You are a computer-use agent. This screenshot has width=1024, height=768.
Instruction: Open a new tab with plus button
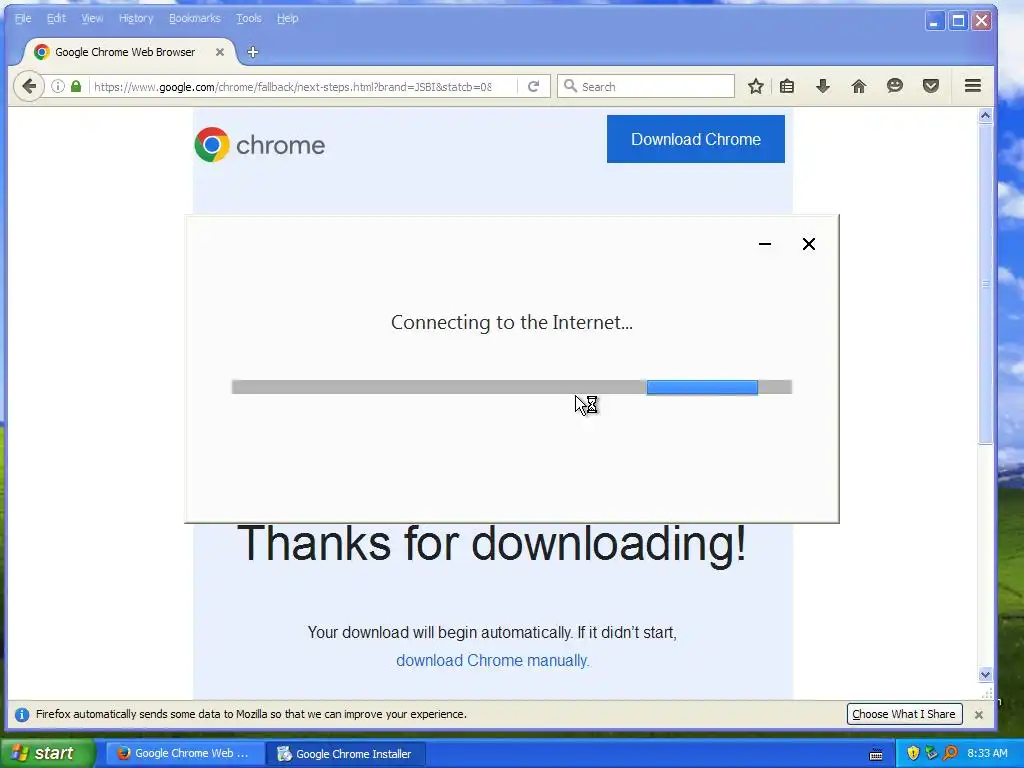pos(253,52)
